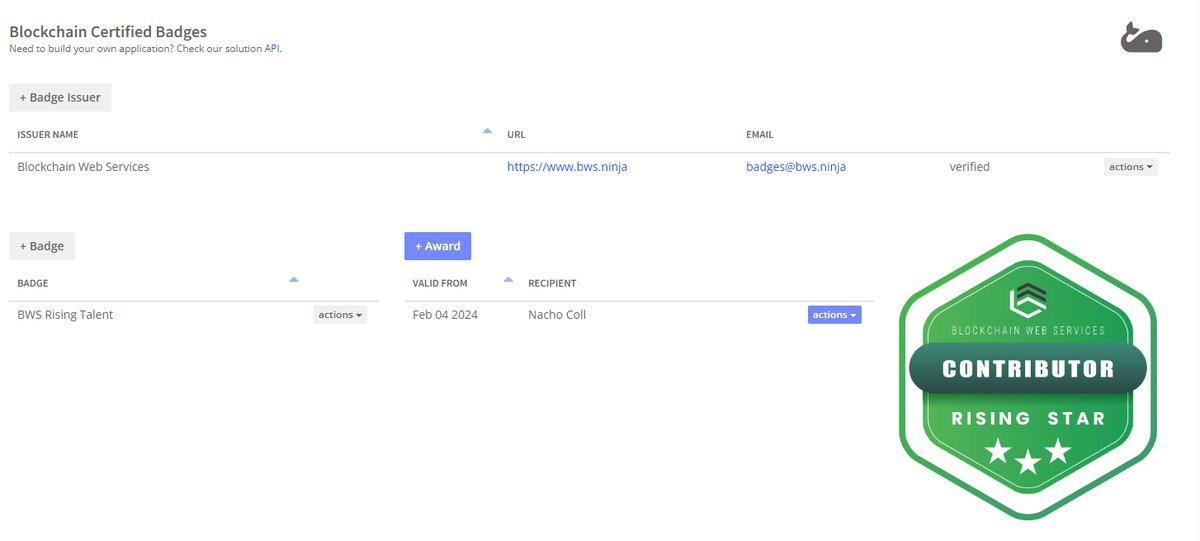Click sort arrow beside VALID FROM column
The width and height of the screenshot is (1200, 541).
pos(508,280)
